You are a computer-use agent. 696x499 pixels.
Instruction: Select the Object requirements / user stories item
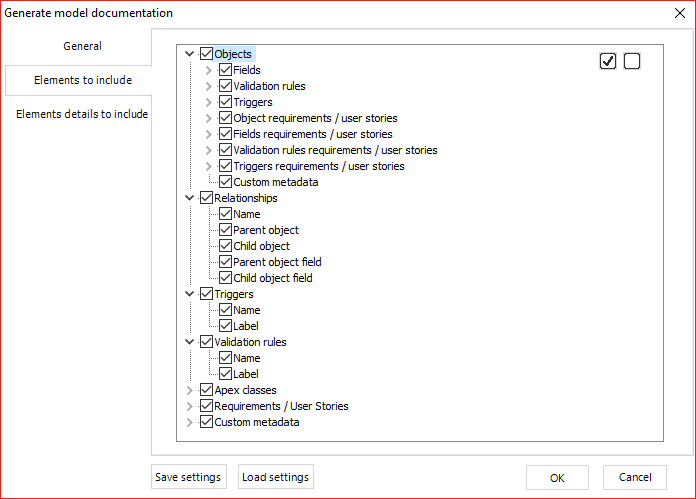[315, 118]
